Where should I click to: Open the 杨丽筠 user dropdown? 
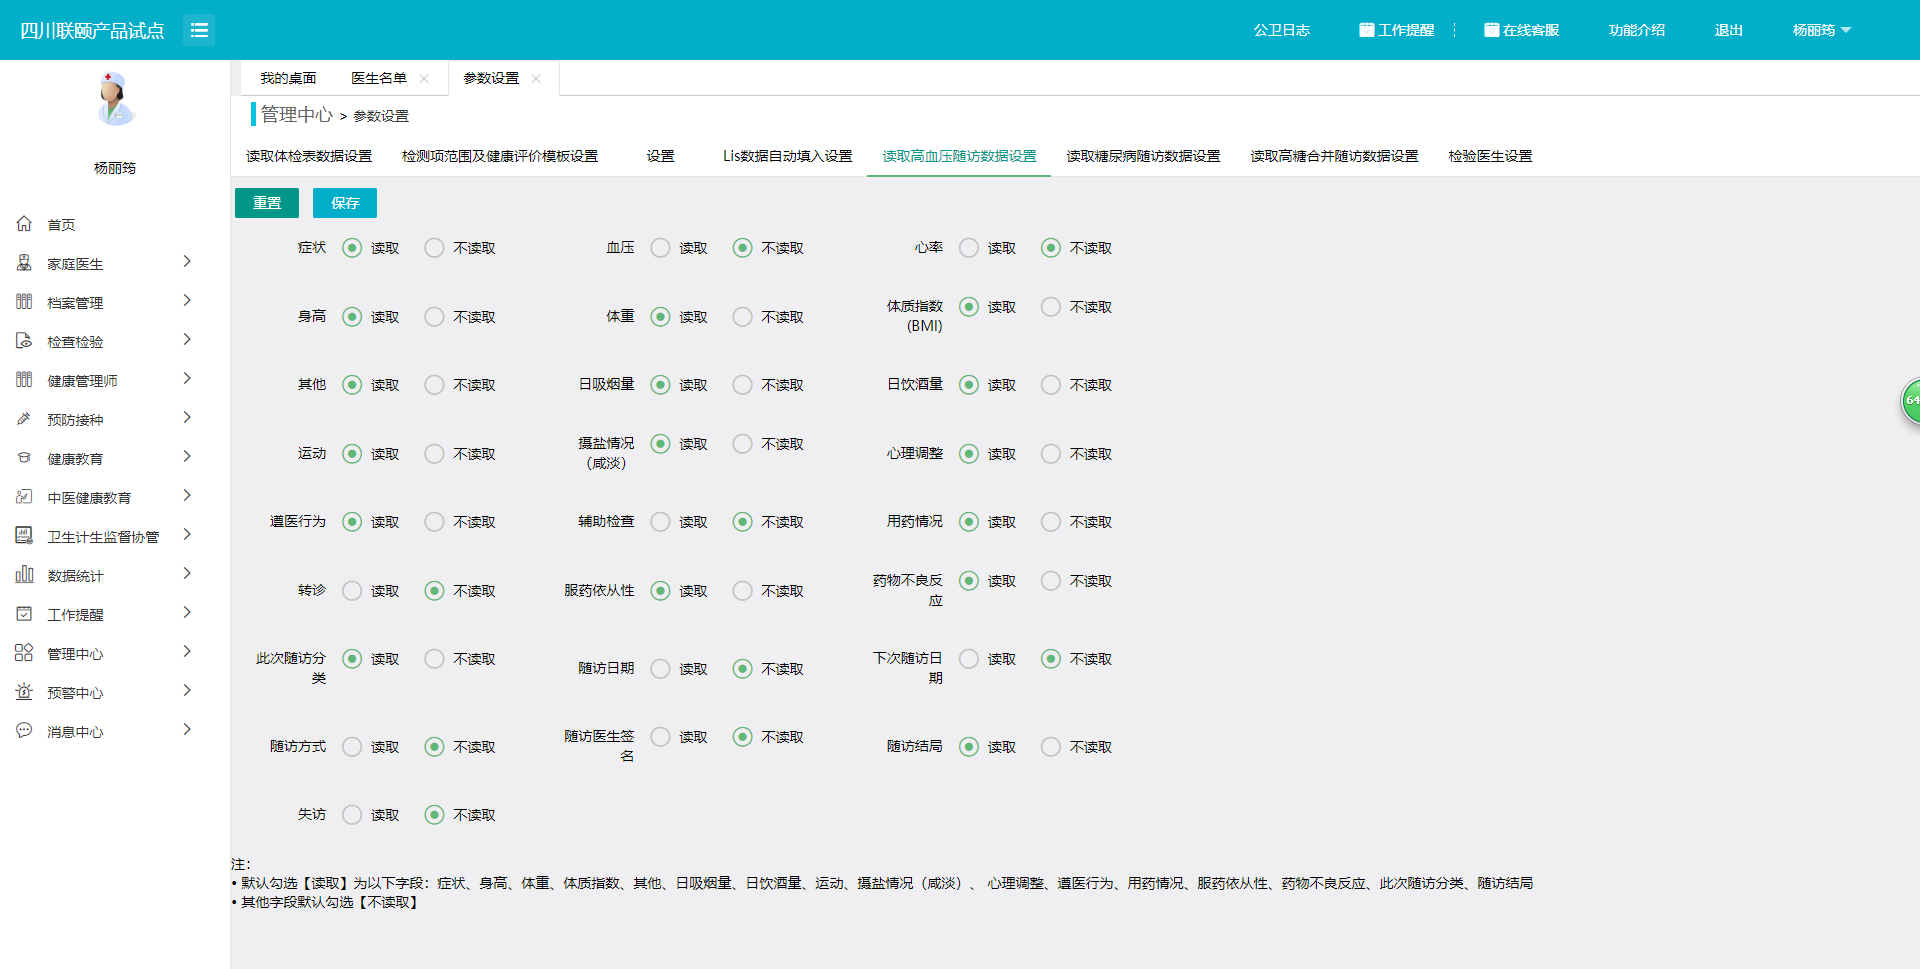1821,30
